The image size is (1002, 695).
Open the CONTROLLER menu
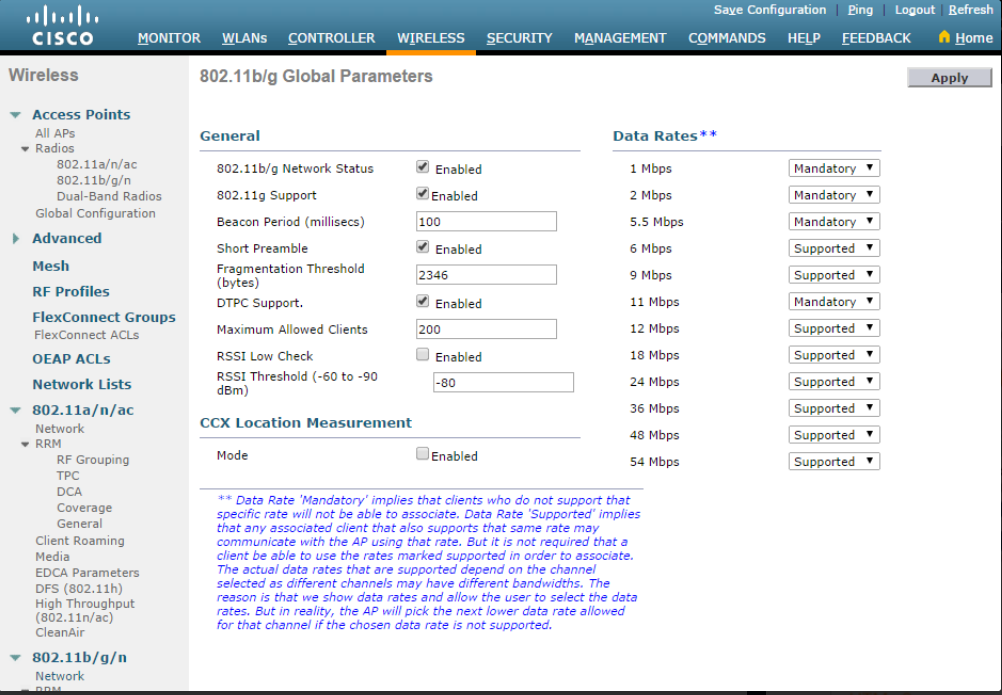point(331,38)
